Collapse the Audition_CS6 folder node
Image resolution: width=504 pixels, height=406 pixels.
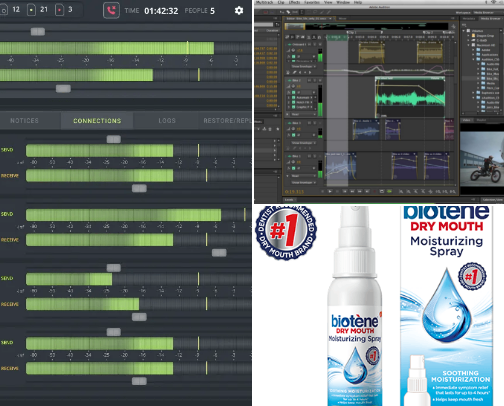(x=473, y=59)
